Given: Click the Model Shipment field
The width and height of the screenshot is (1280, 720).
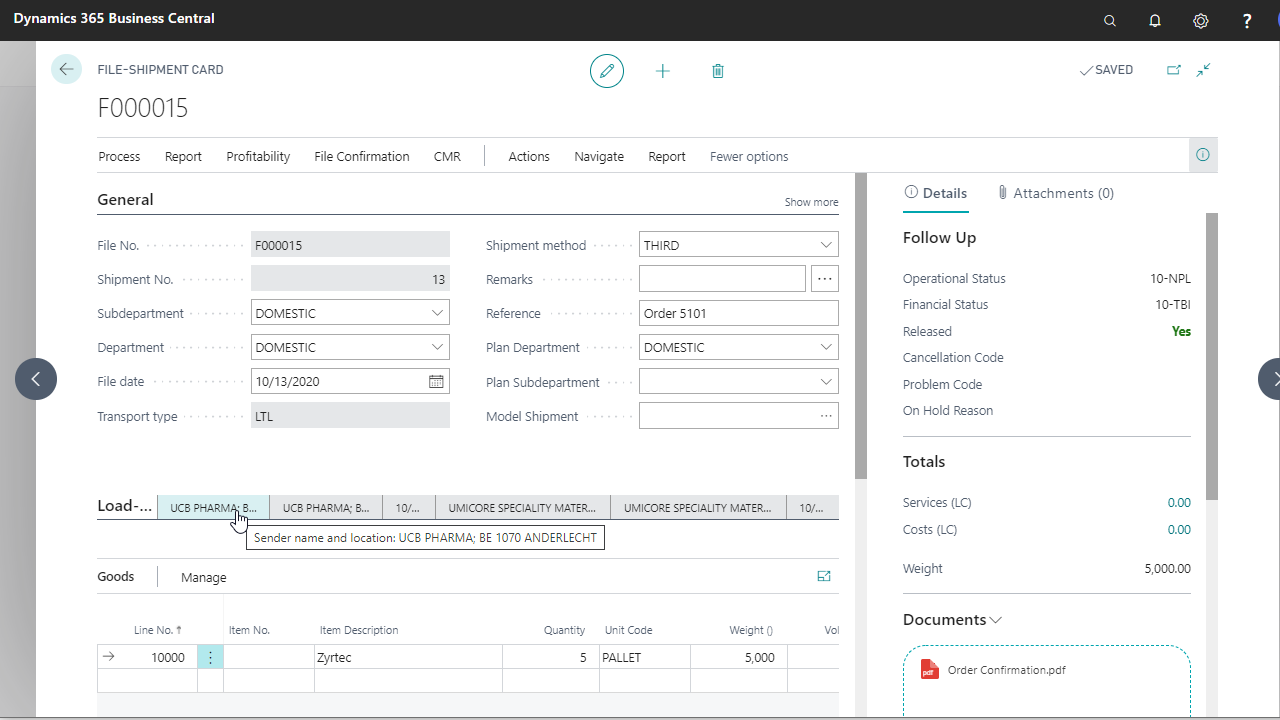Looking at the screenshot, I should click(739, 416).
